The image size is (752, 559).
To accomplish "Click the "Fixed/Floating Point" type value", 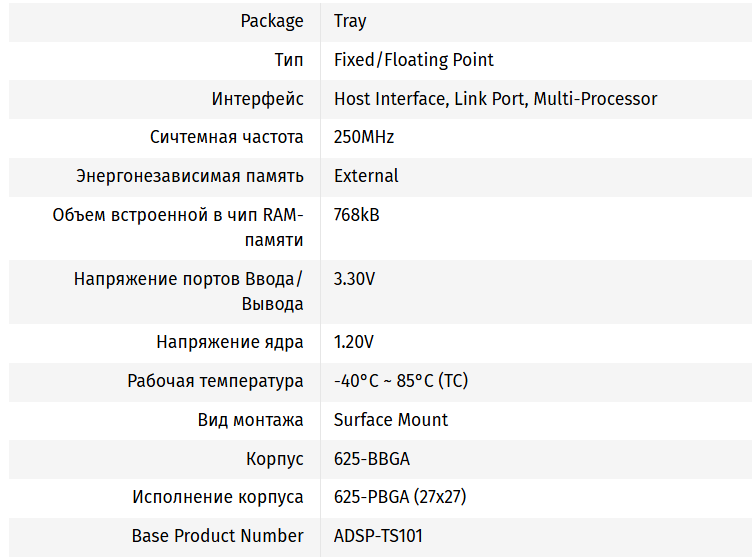I will click(x=413, y=60).
